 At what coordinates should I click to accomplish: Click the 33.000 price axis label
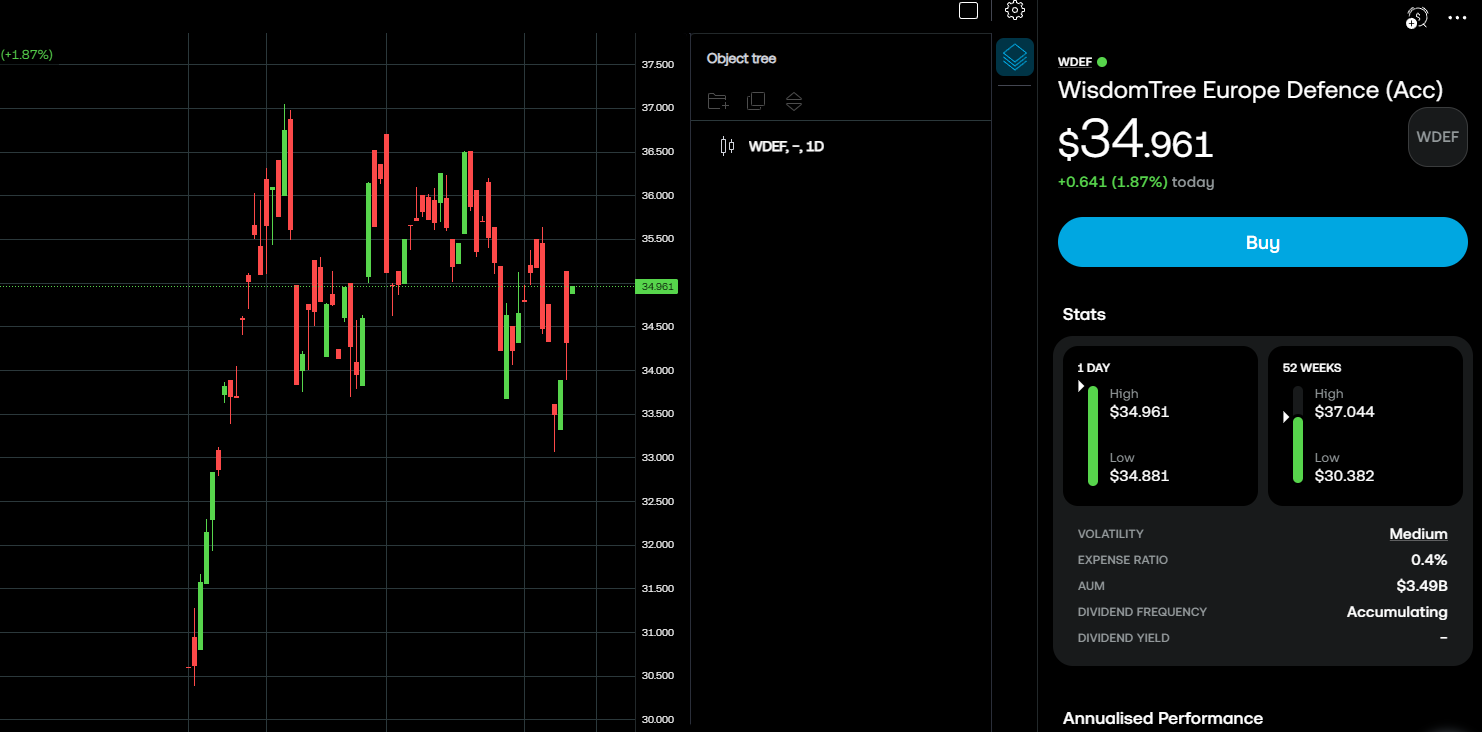[657, 458]
